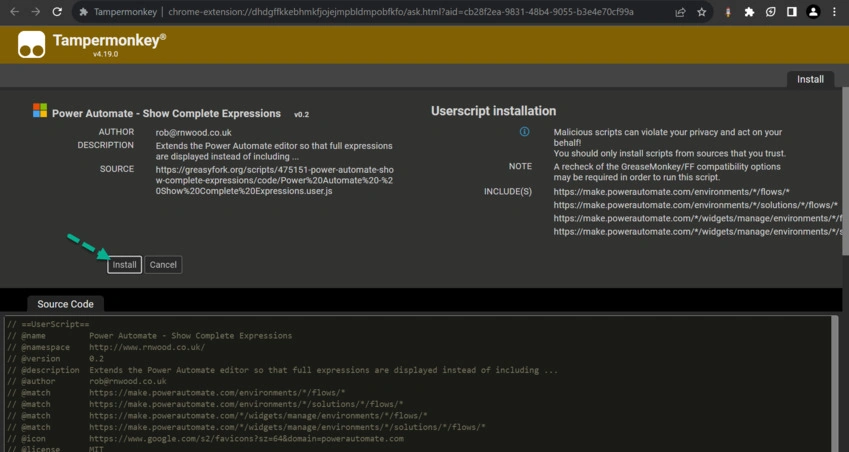Screen dimensions: 849x452
Task: Bookmark this page with the star icon
Action: pos(702,12)
